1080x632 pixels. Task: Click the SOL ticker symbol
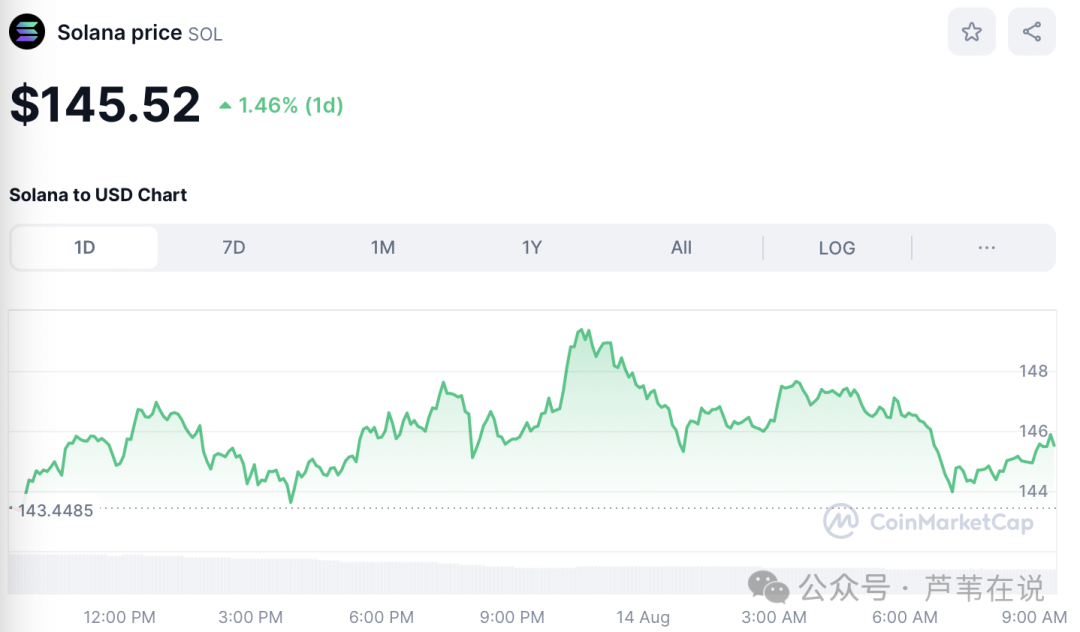click(205, 34)
